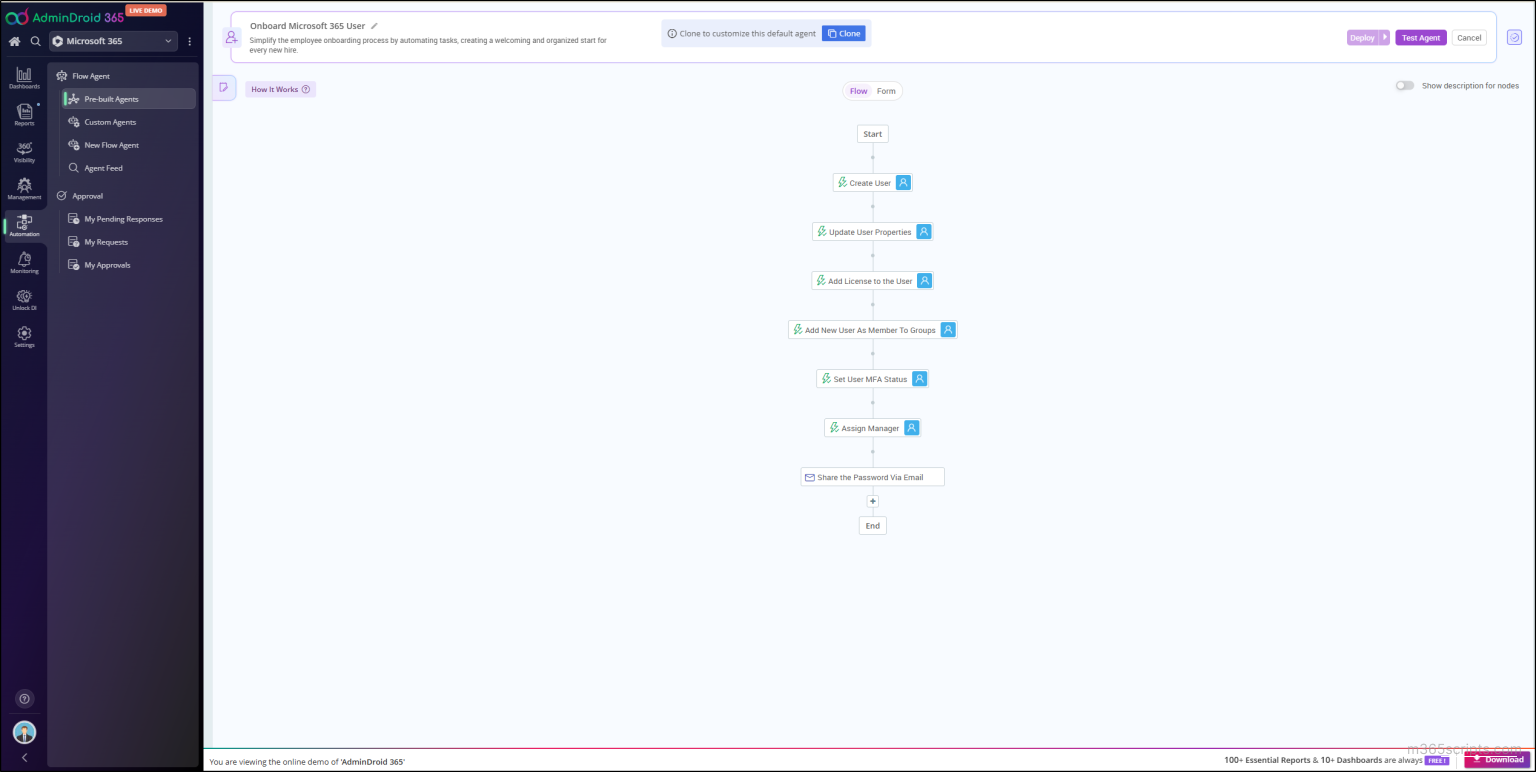The width and height of the screenshot is (1536, 772).
Task: Toggle approval badge on Assign Manager node
Action: coord(911,427)
